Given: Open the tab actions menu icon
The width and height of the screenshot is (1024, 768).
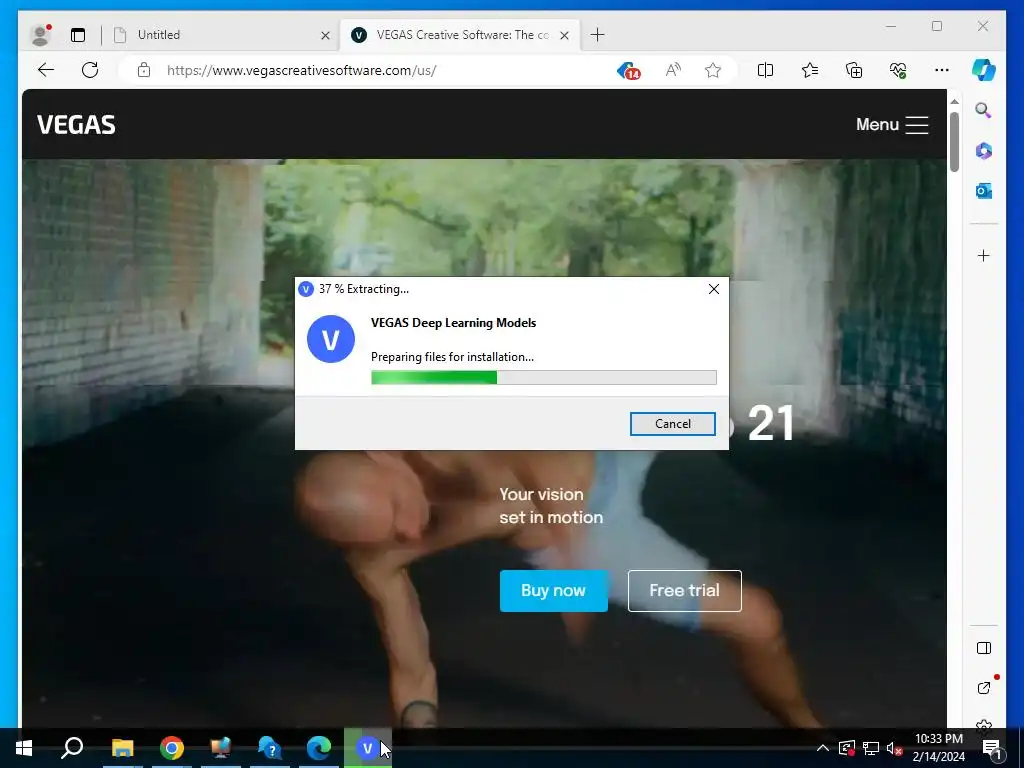Looking at the screenshot, I should pos(78,35).
